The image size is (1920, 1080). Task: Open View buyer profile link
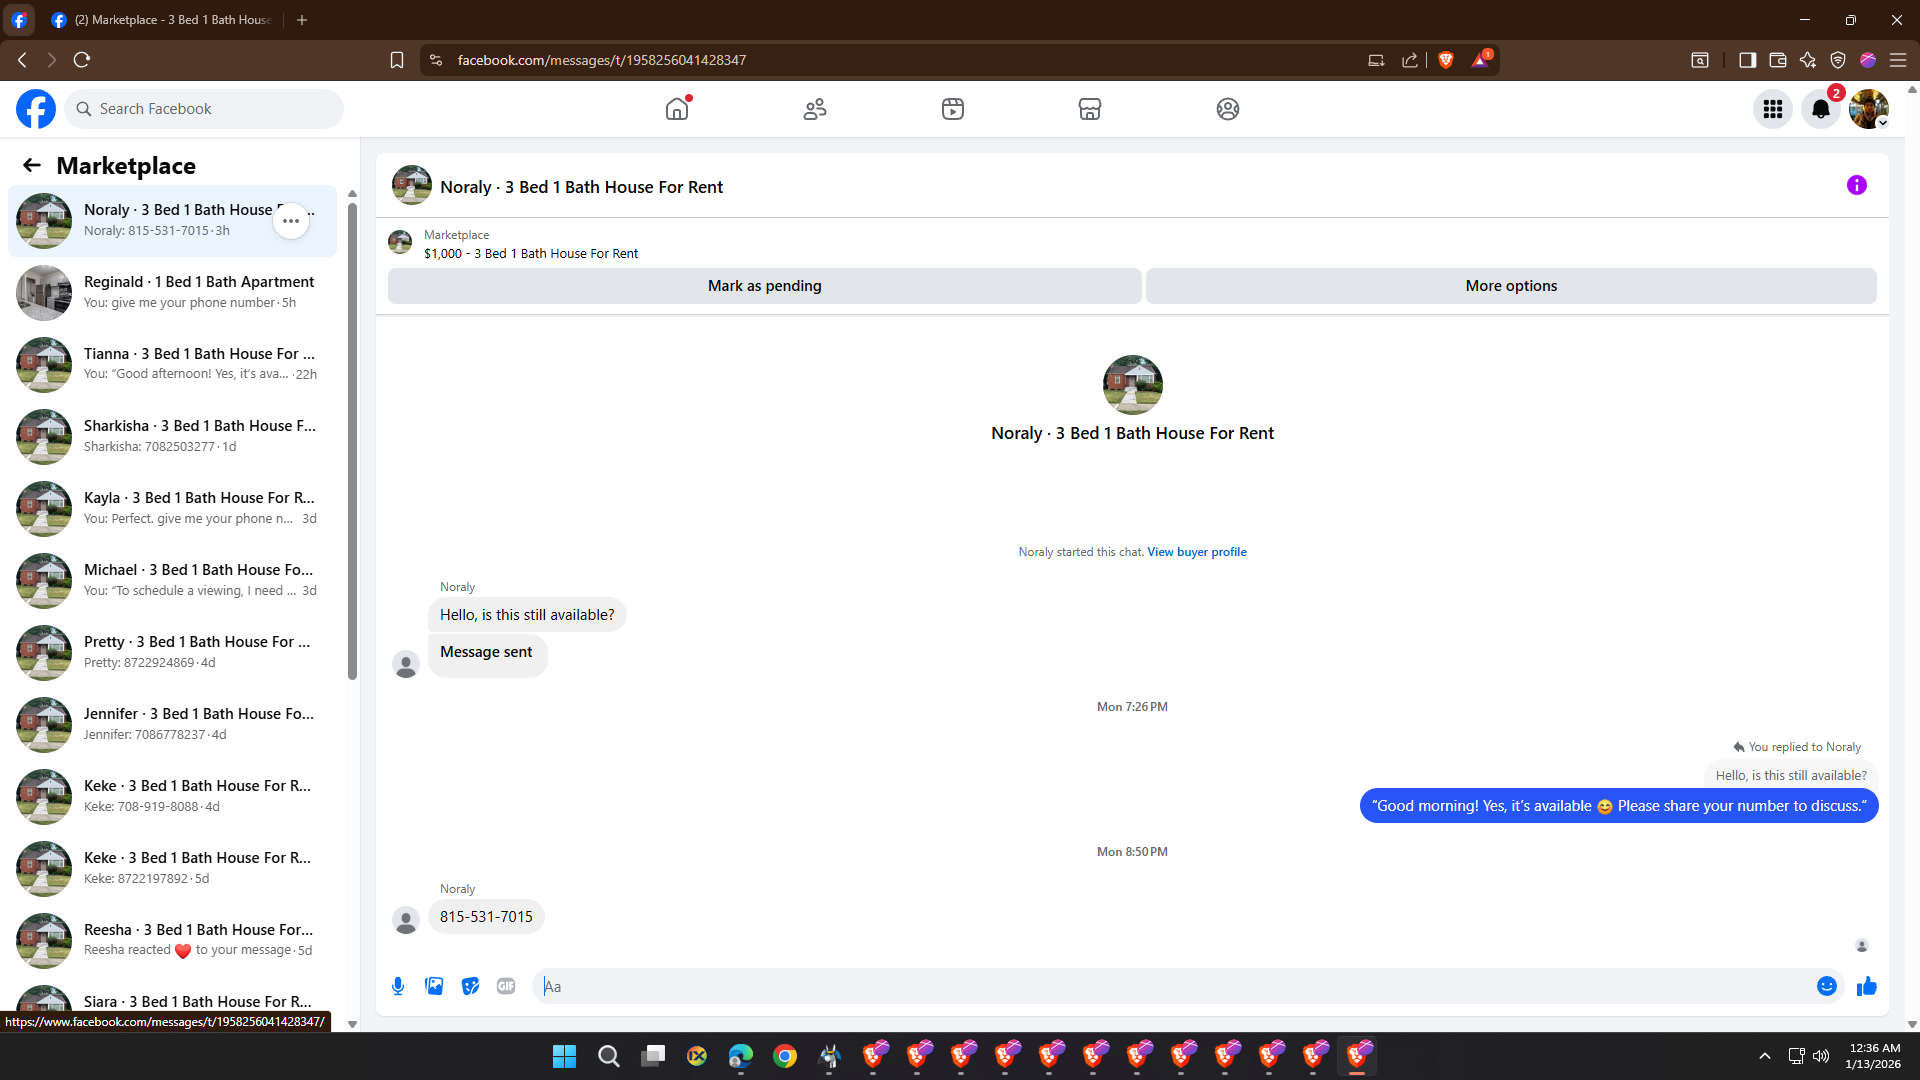(x=1196, y=552)
